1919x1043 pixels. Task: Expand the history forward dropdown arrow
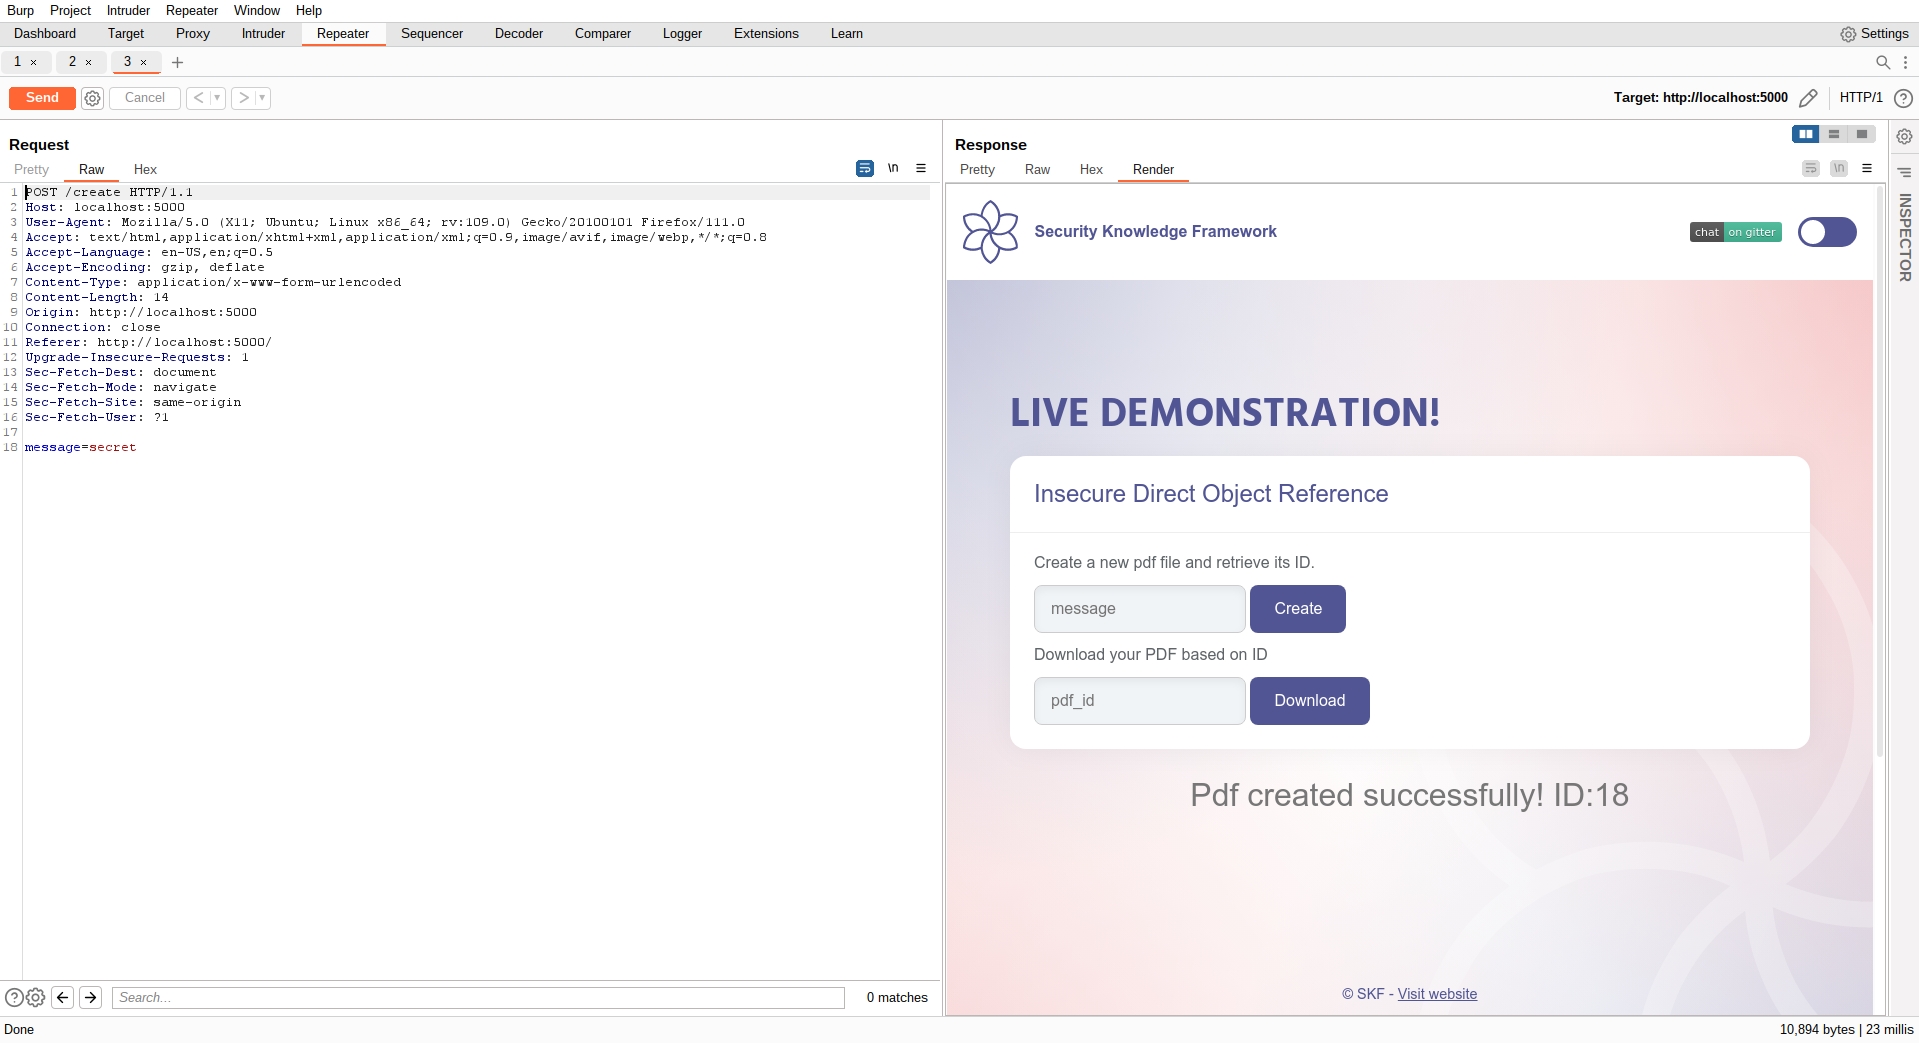tap(262, 98)
